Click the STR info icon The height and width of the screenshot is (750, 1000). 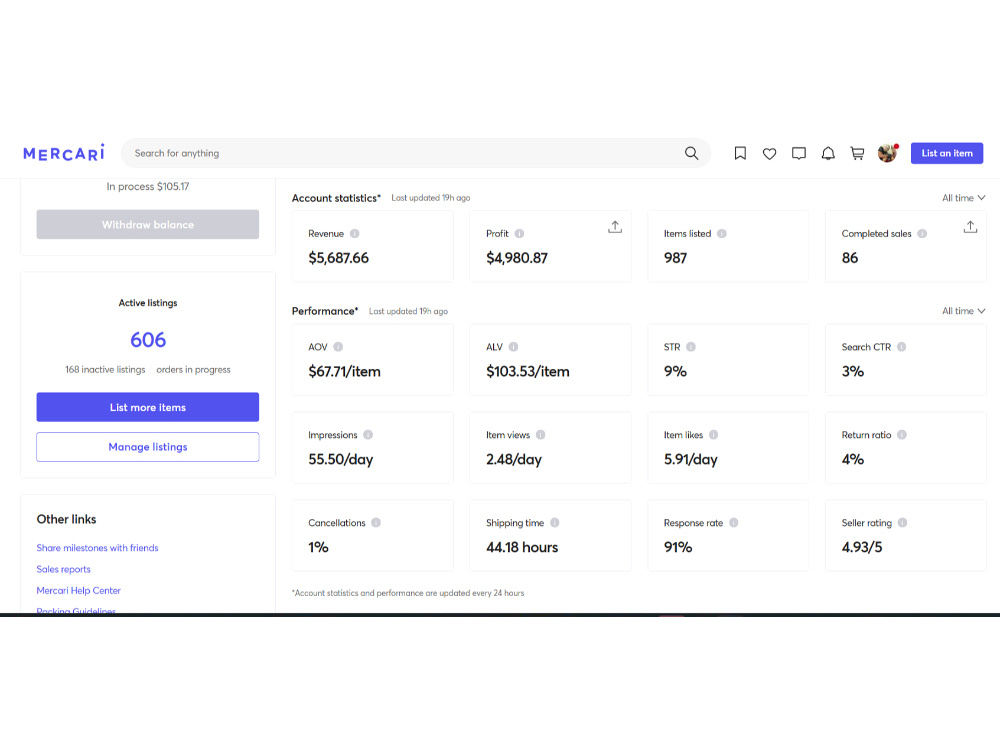691,347
